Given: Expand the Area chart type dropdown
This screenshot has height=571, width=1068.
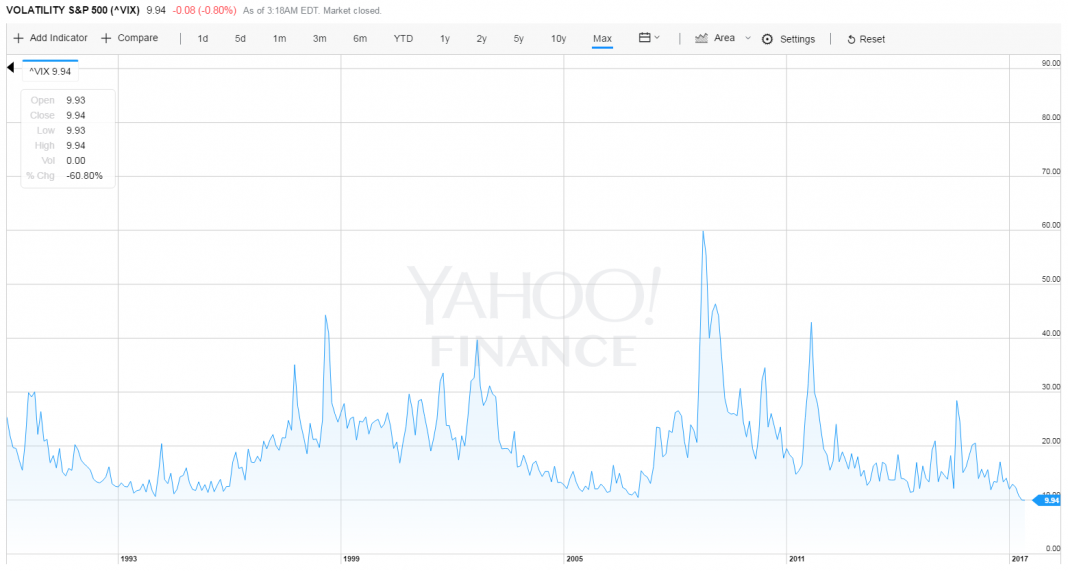Looking at the screenshot, I should click(748, 38).
